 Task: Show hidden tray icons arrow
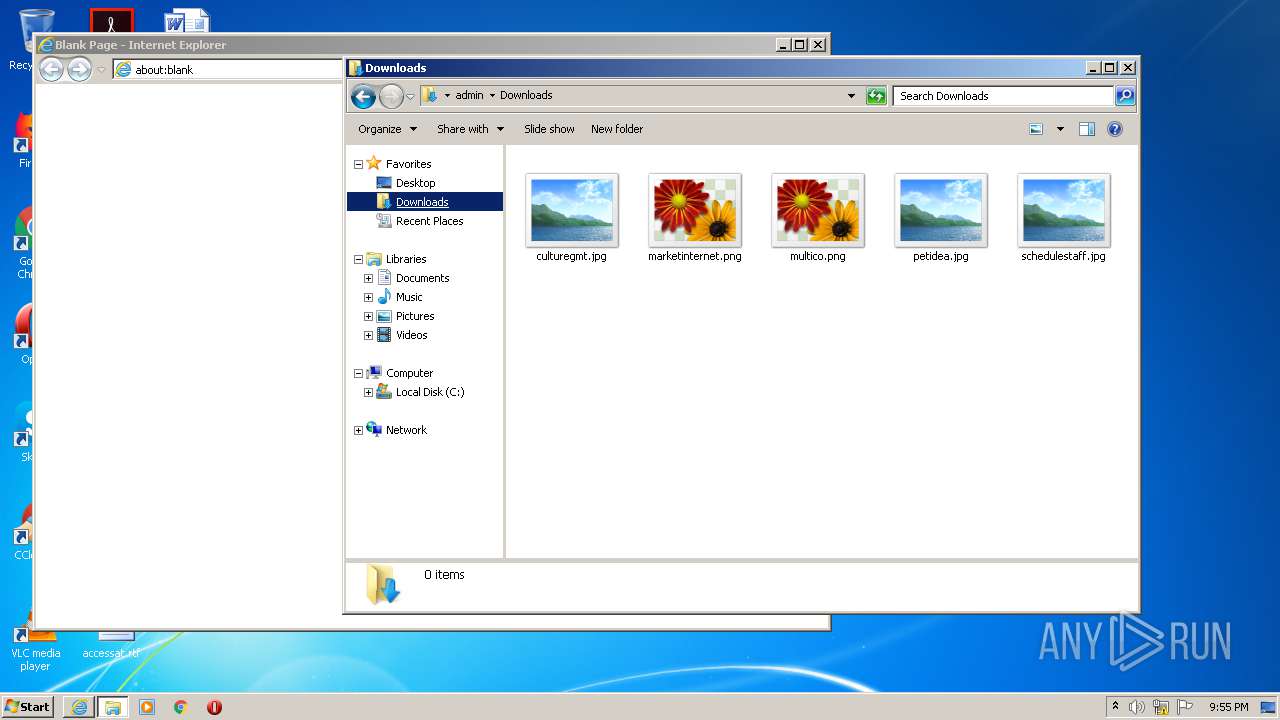click(x=1116, y=706)
